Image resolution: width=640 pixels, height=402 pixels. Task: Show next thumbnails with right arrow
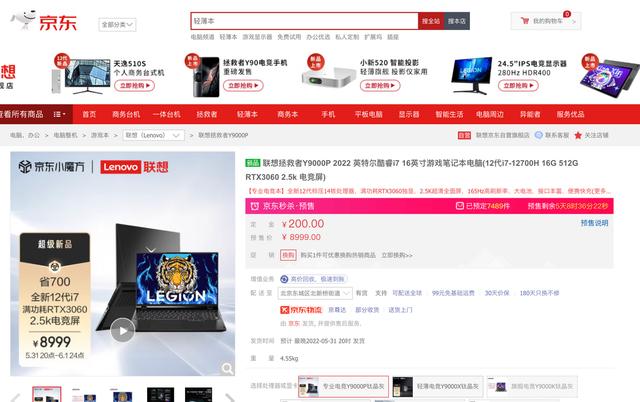pos(230,397)
